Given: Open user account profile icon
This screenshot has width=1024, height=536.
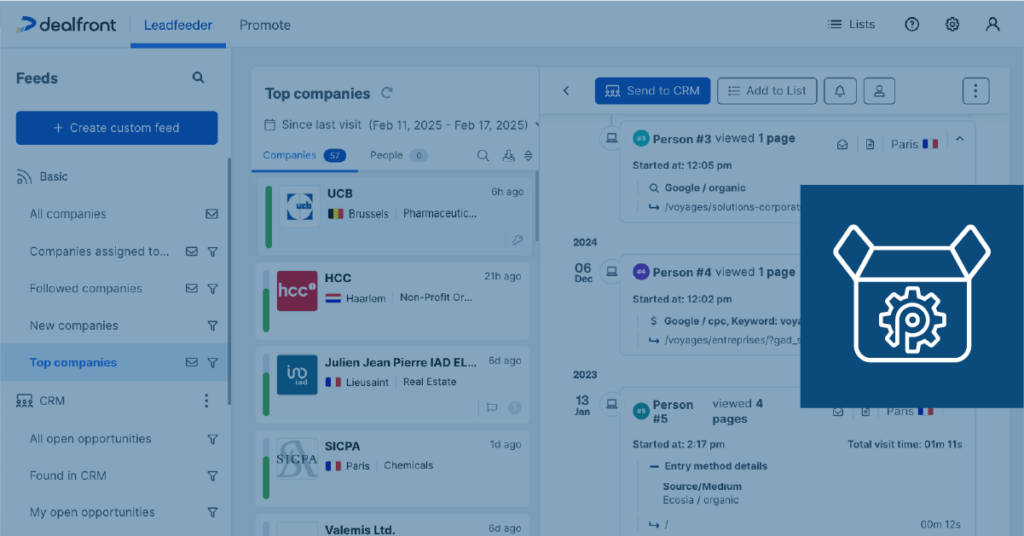Looking at the screenshot, I should coord(993,25).
